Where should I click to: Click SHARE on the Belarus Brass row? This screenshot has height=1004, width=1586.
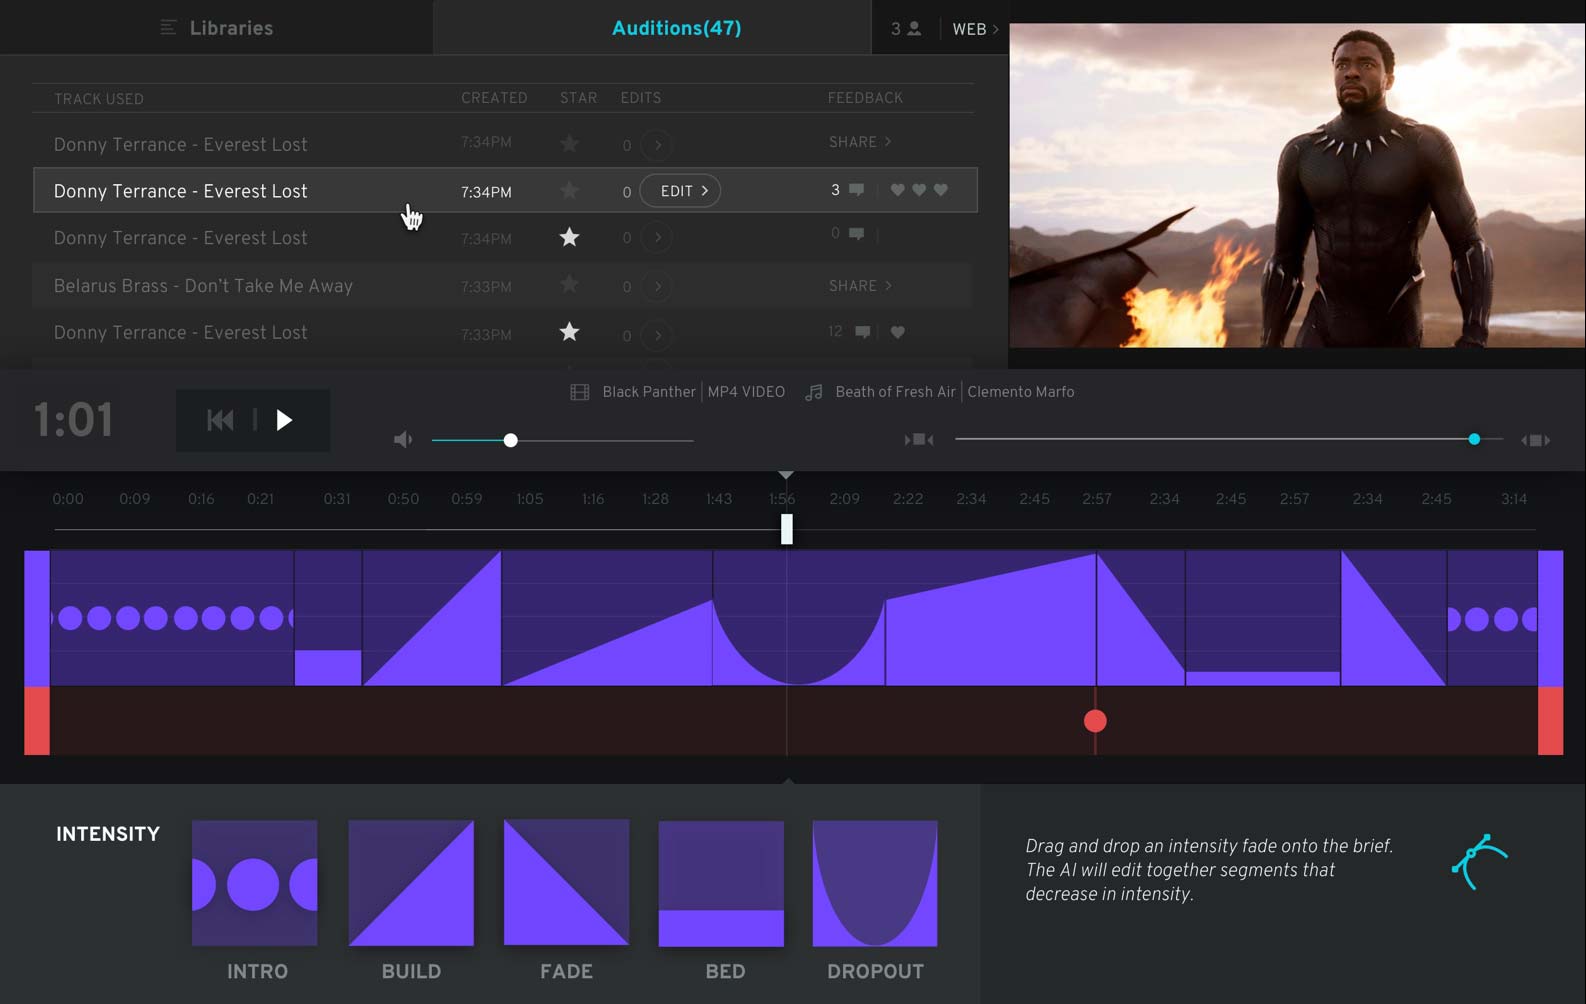pos(860,286)
